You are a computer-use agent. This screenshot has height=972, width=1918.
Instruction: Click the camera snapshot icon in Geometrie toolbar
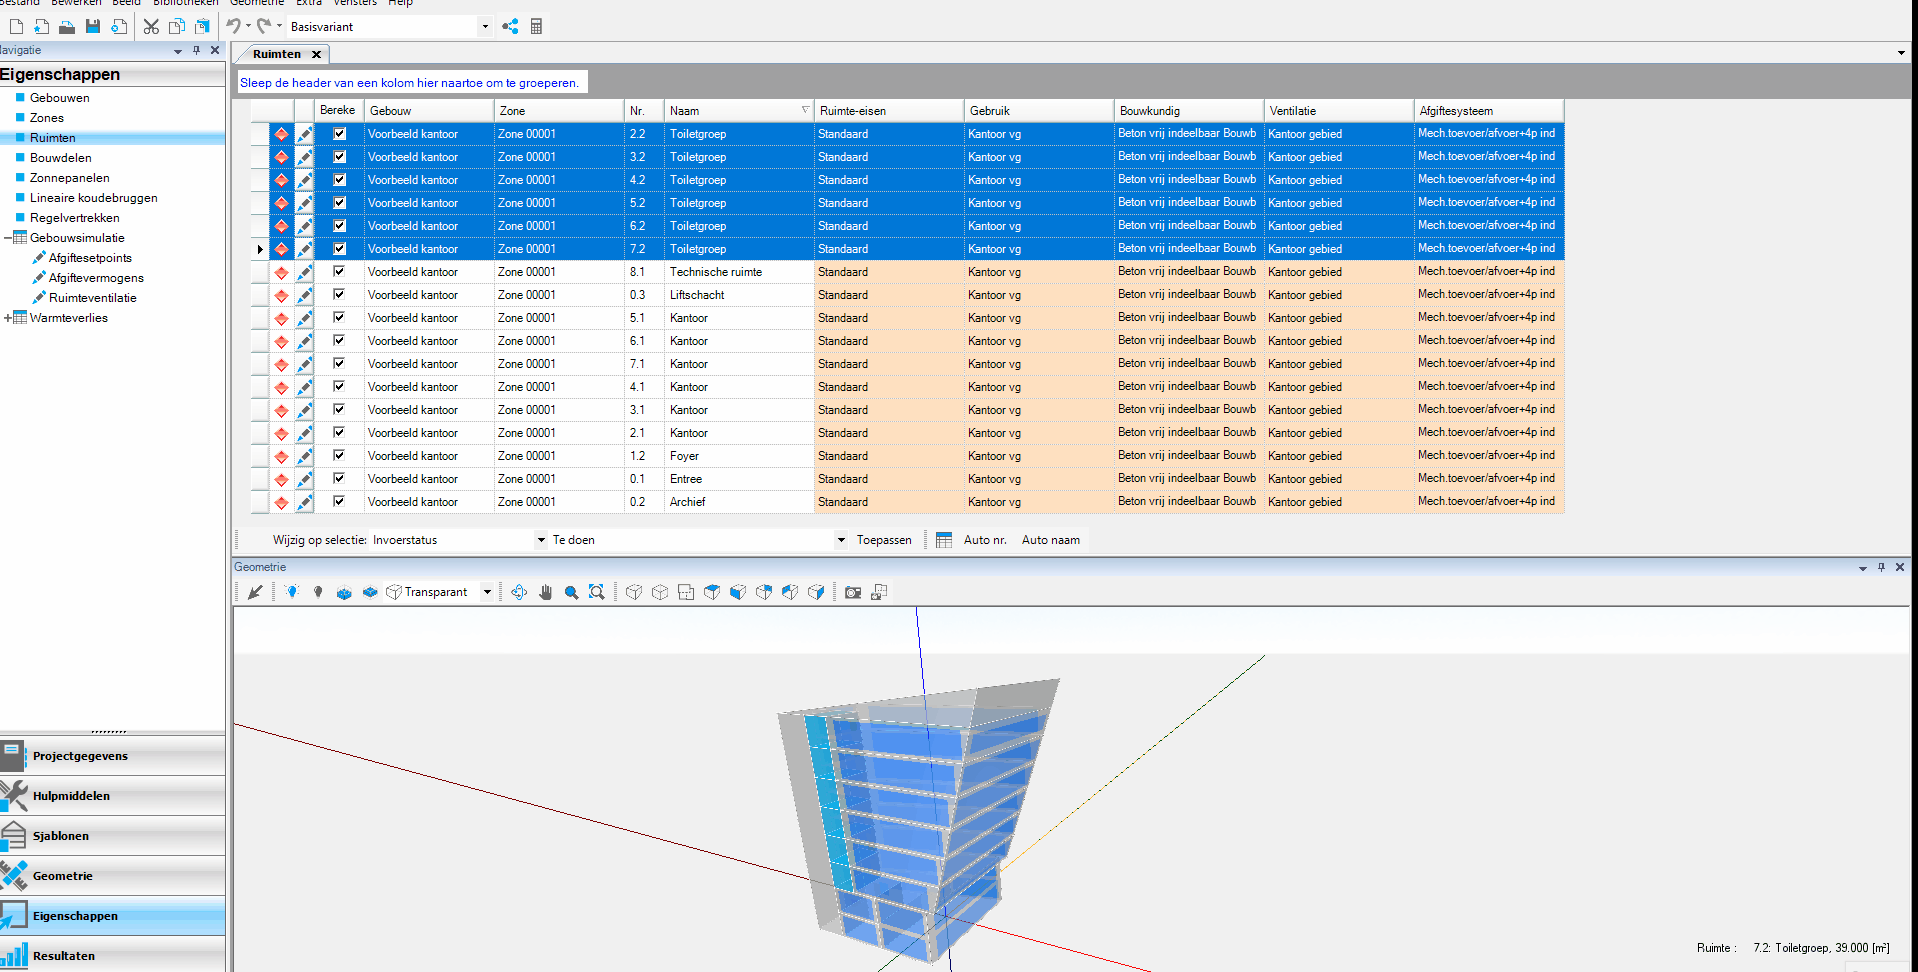852,592
